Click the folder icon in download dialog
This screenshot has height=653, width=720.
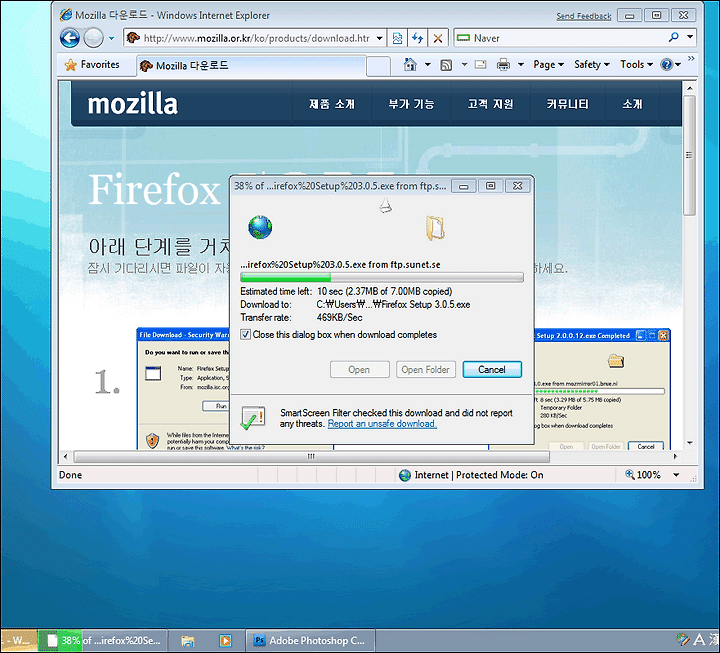click(435, 228)
